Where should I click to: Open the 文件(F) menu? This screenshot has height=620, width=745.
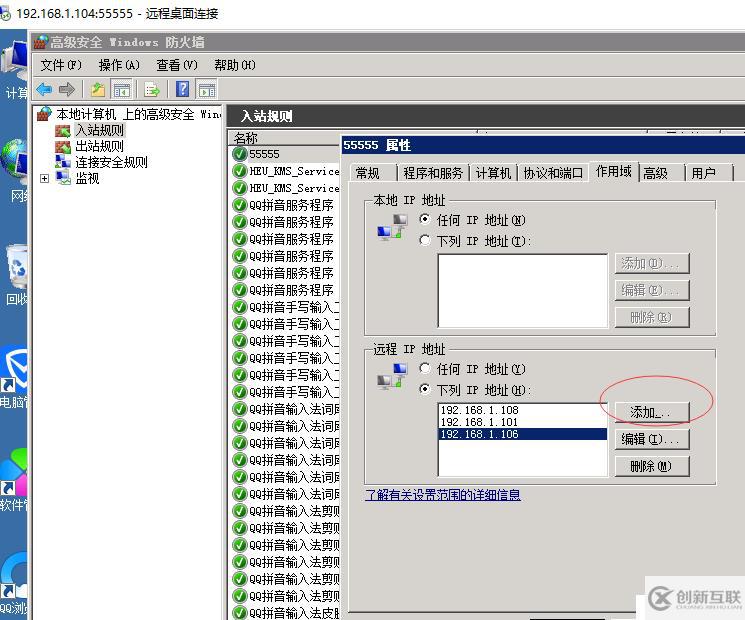point(61,65)
